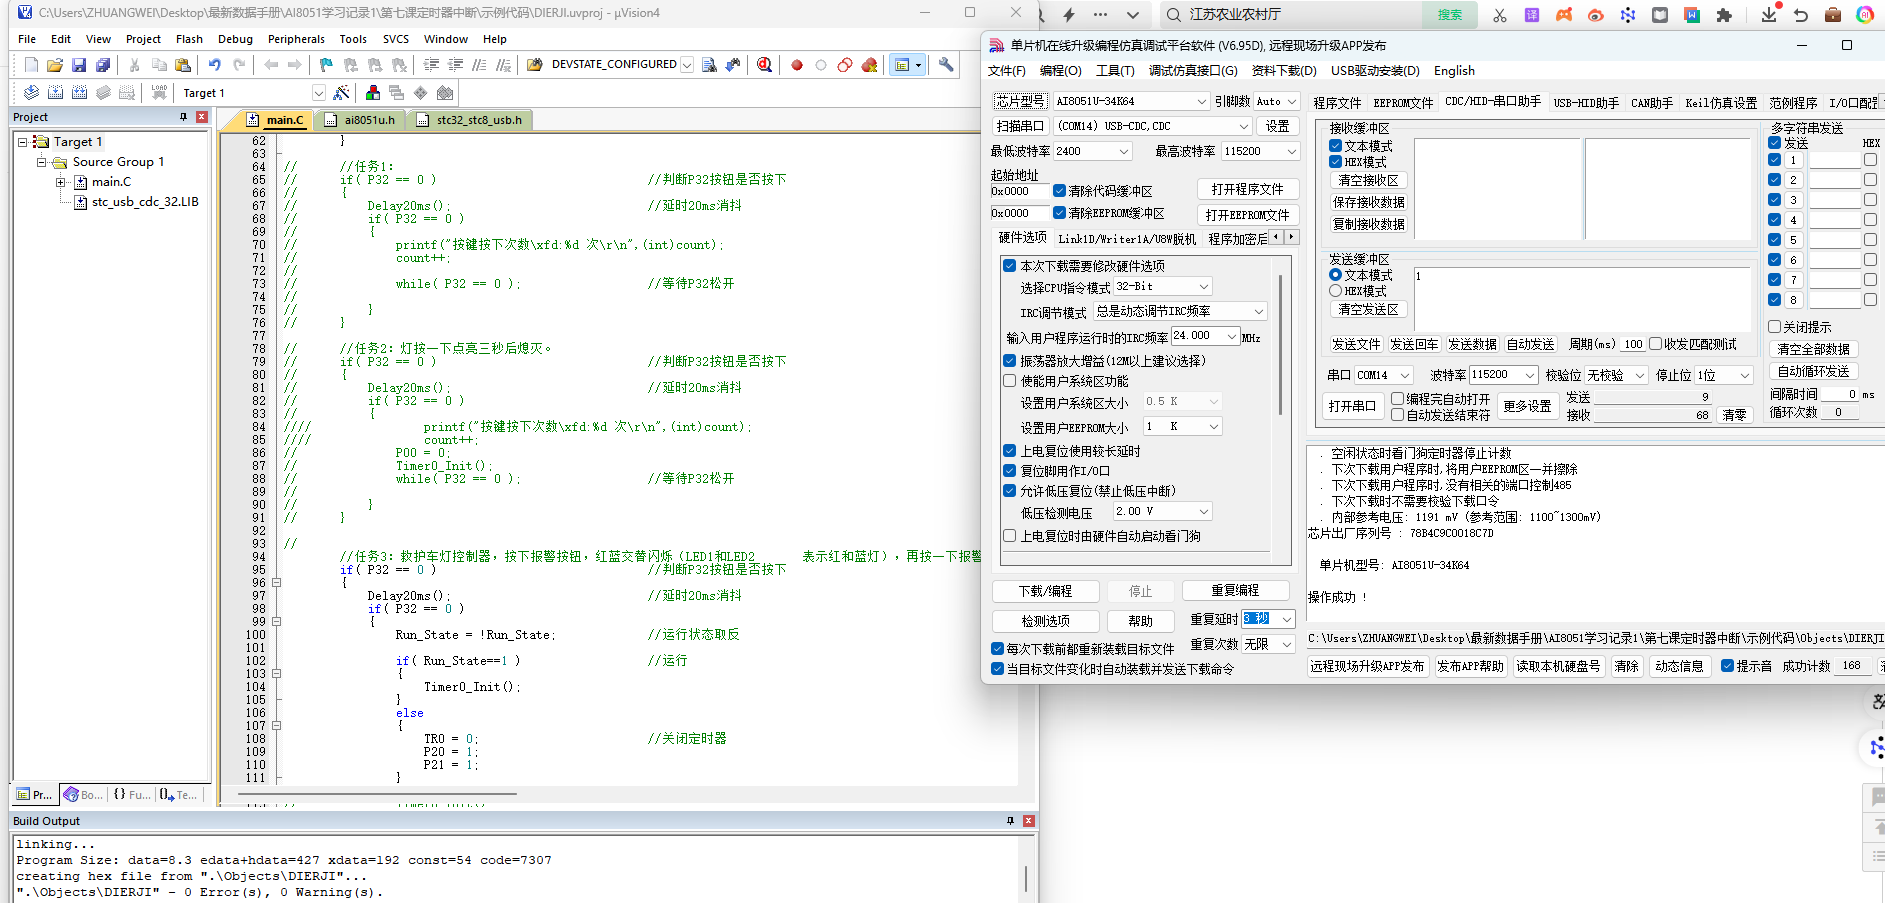1885x903 pixels.
Task: Rebuild all target files icon
Action: tap(79, 93)
